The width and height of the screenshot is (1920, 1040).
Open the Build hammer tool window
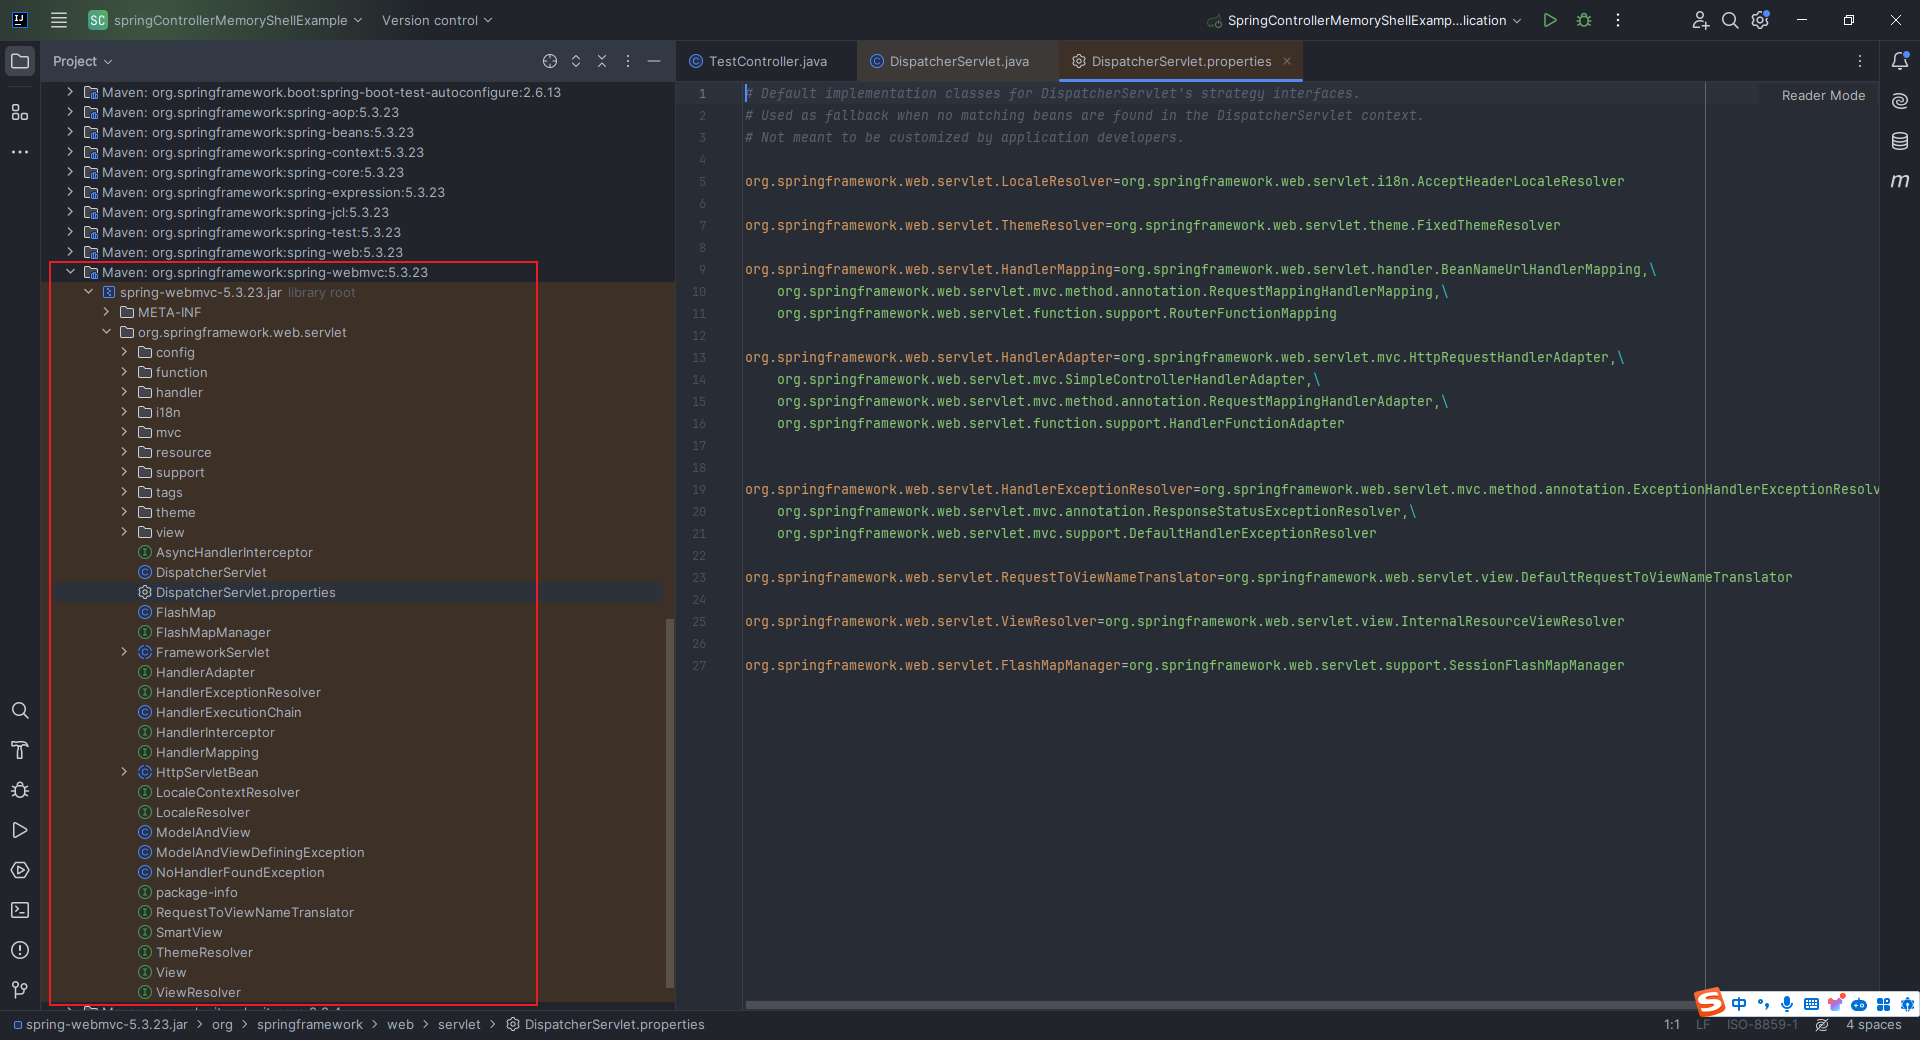tap(20, 750)
